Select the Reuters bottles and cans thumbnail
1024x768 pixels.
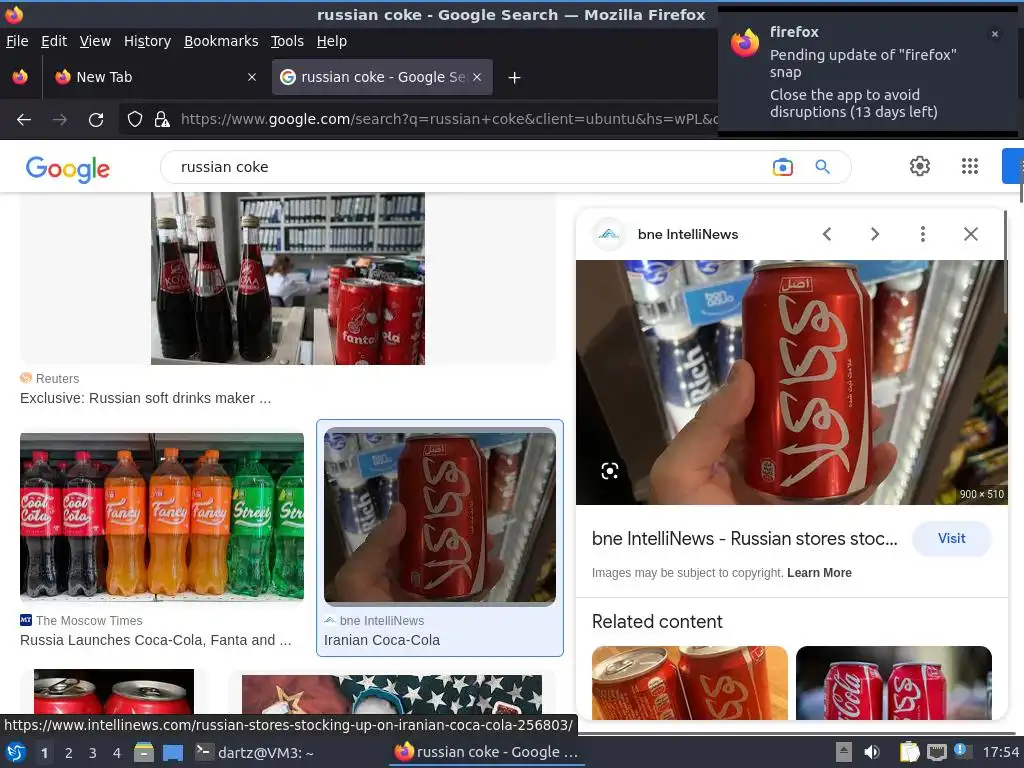pos(288,278)
